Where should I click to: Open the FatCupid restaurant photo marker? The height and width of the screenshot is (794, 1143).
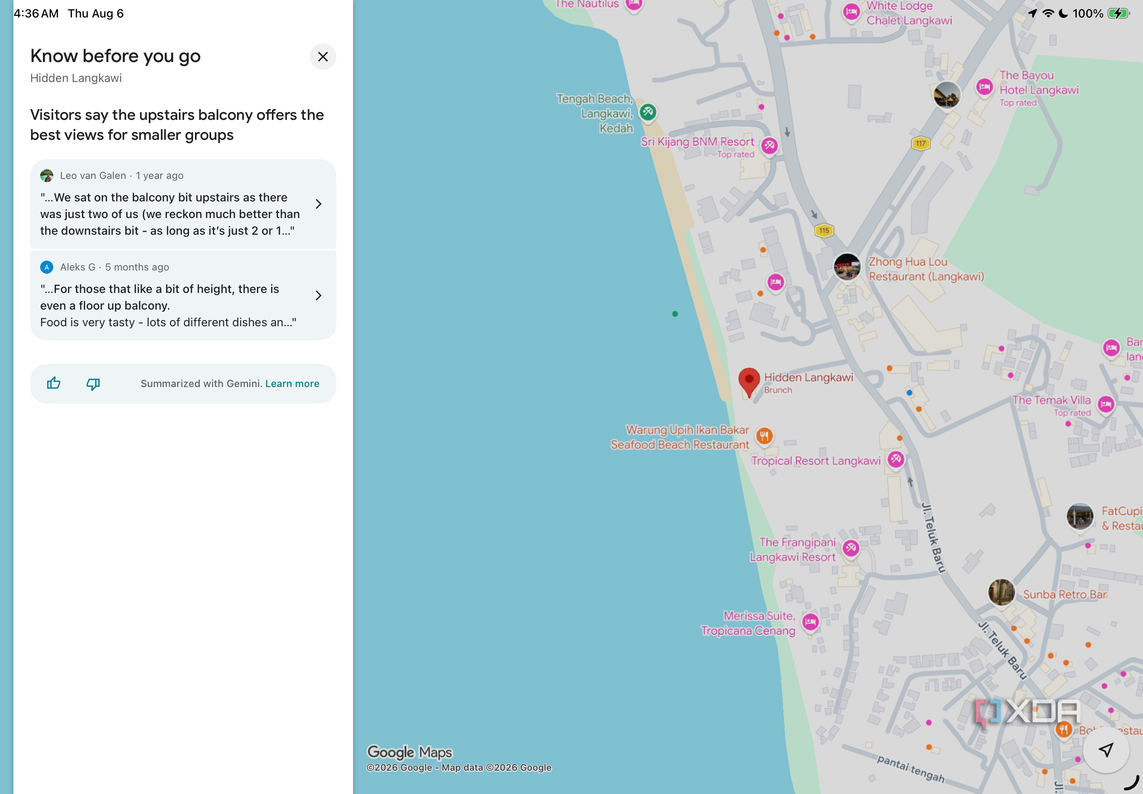pyautogui.click(x=1080, y=516)
